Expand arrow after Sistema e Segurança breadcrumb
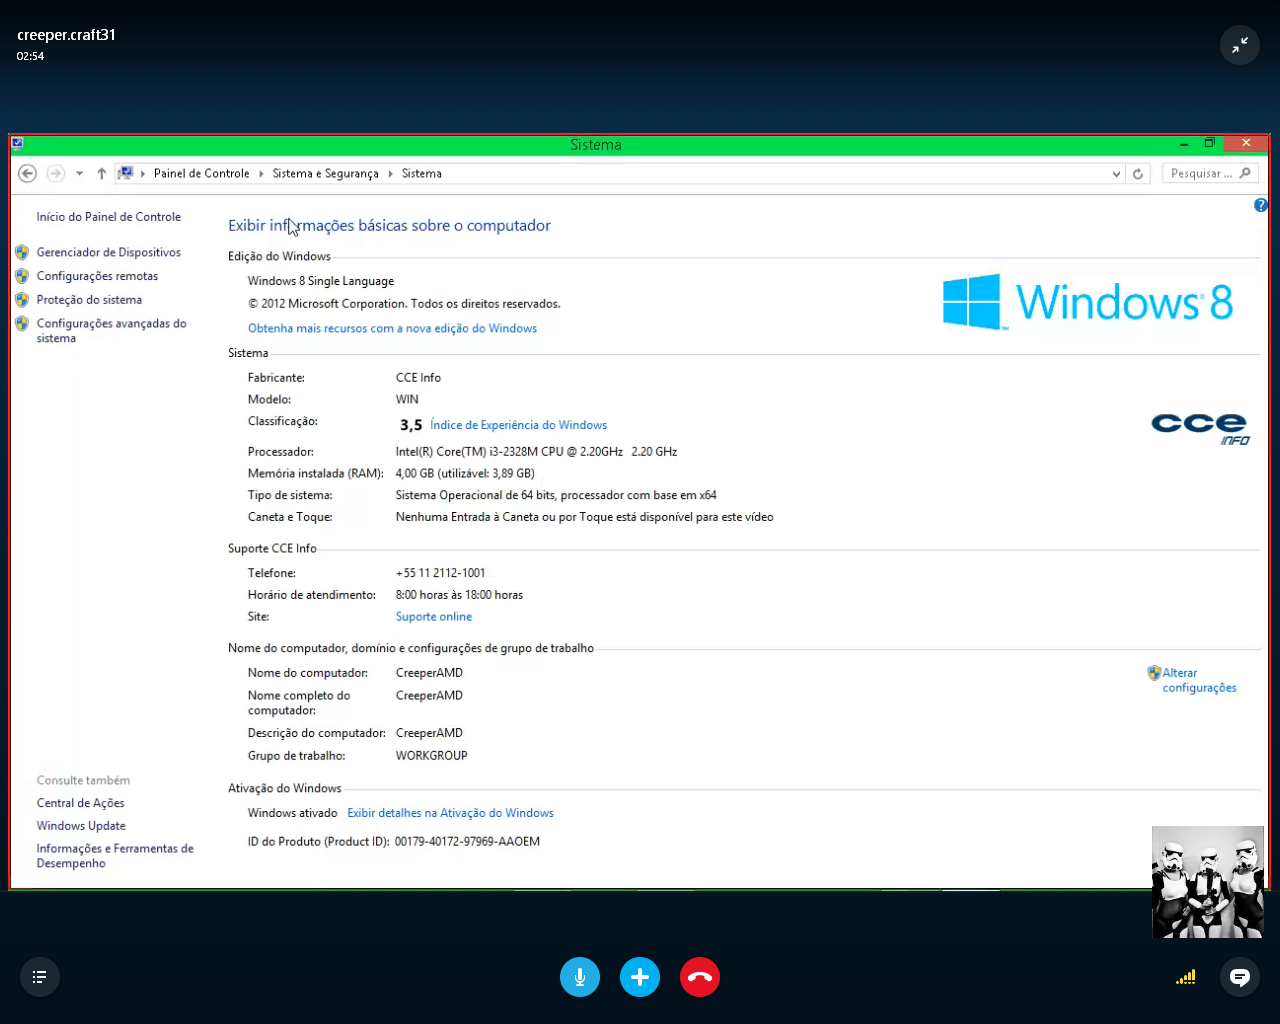The image size is (1280, 1024). click(390, 173)
